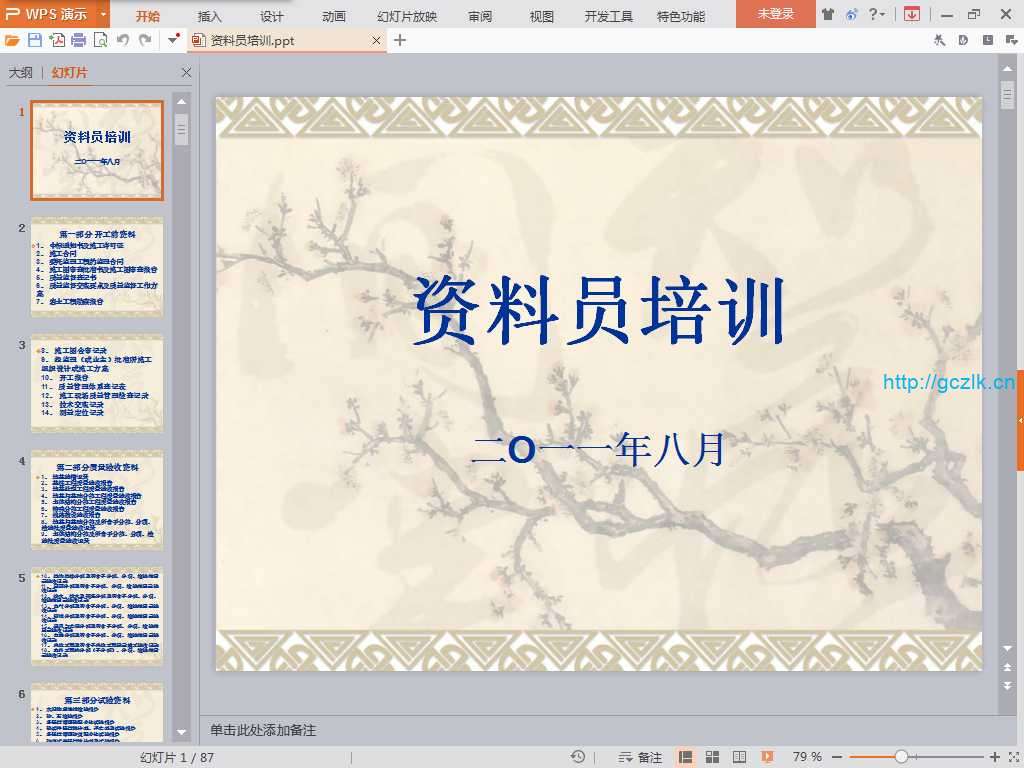Open Print Preview from quick toolbar
Screen dimensions: 1024x768
tap(100, 40)
